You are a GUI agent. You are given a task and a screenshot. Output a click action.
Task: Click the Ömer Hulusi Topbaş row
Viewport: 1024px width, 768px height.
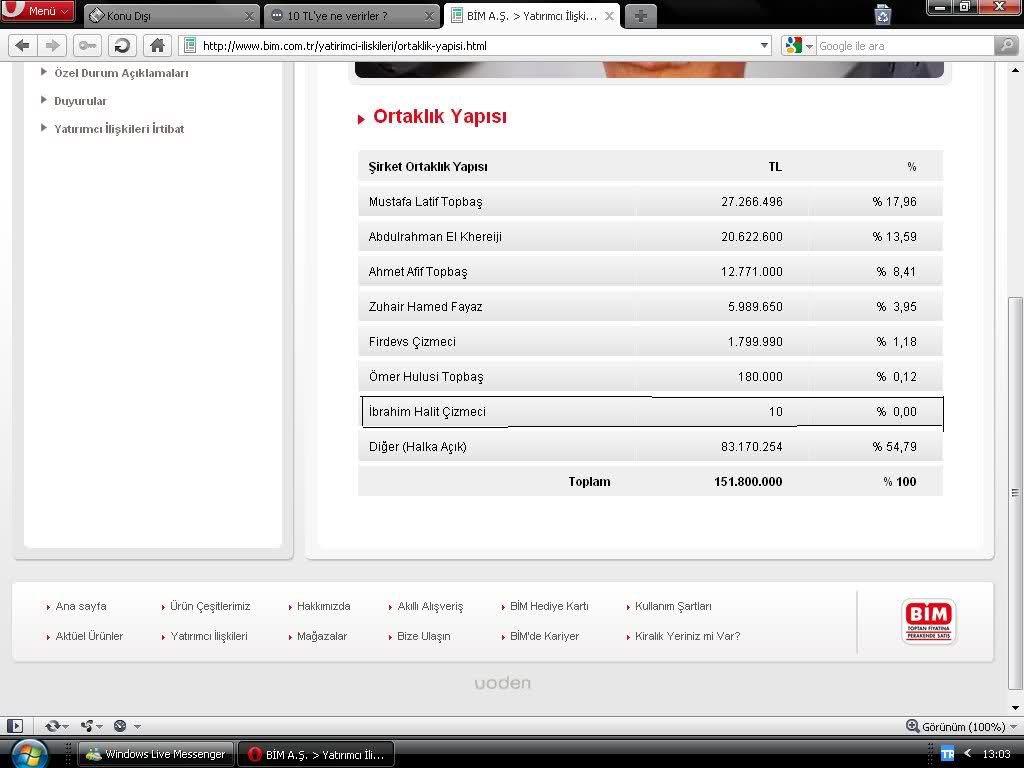(x=650, y=377)
